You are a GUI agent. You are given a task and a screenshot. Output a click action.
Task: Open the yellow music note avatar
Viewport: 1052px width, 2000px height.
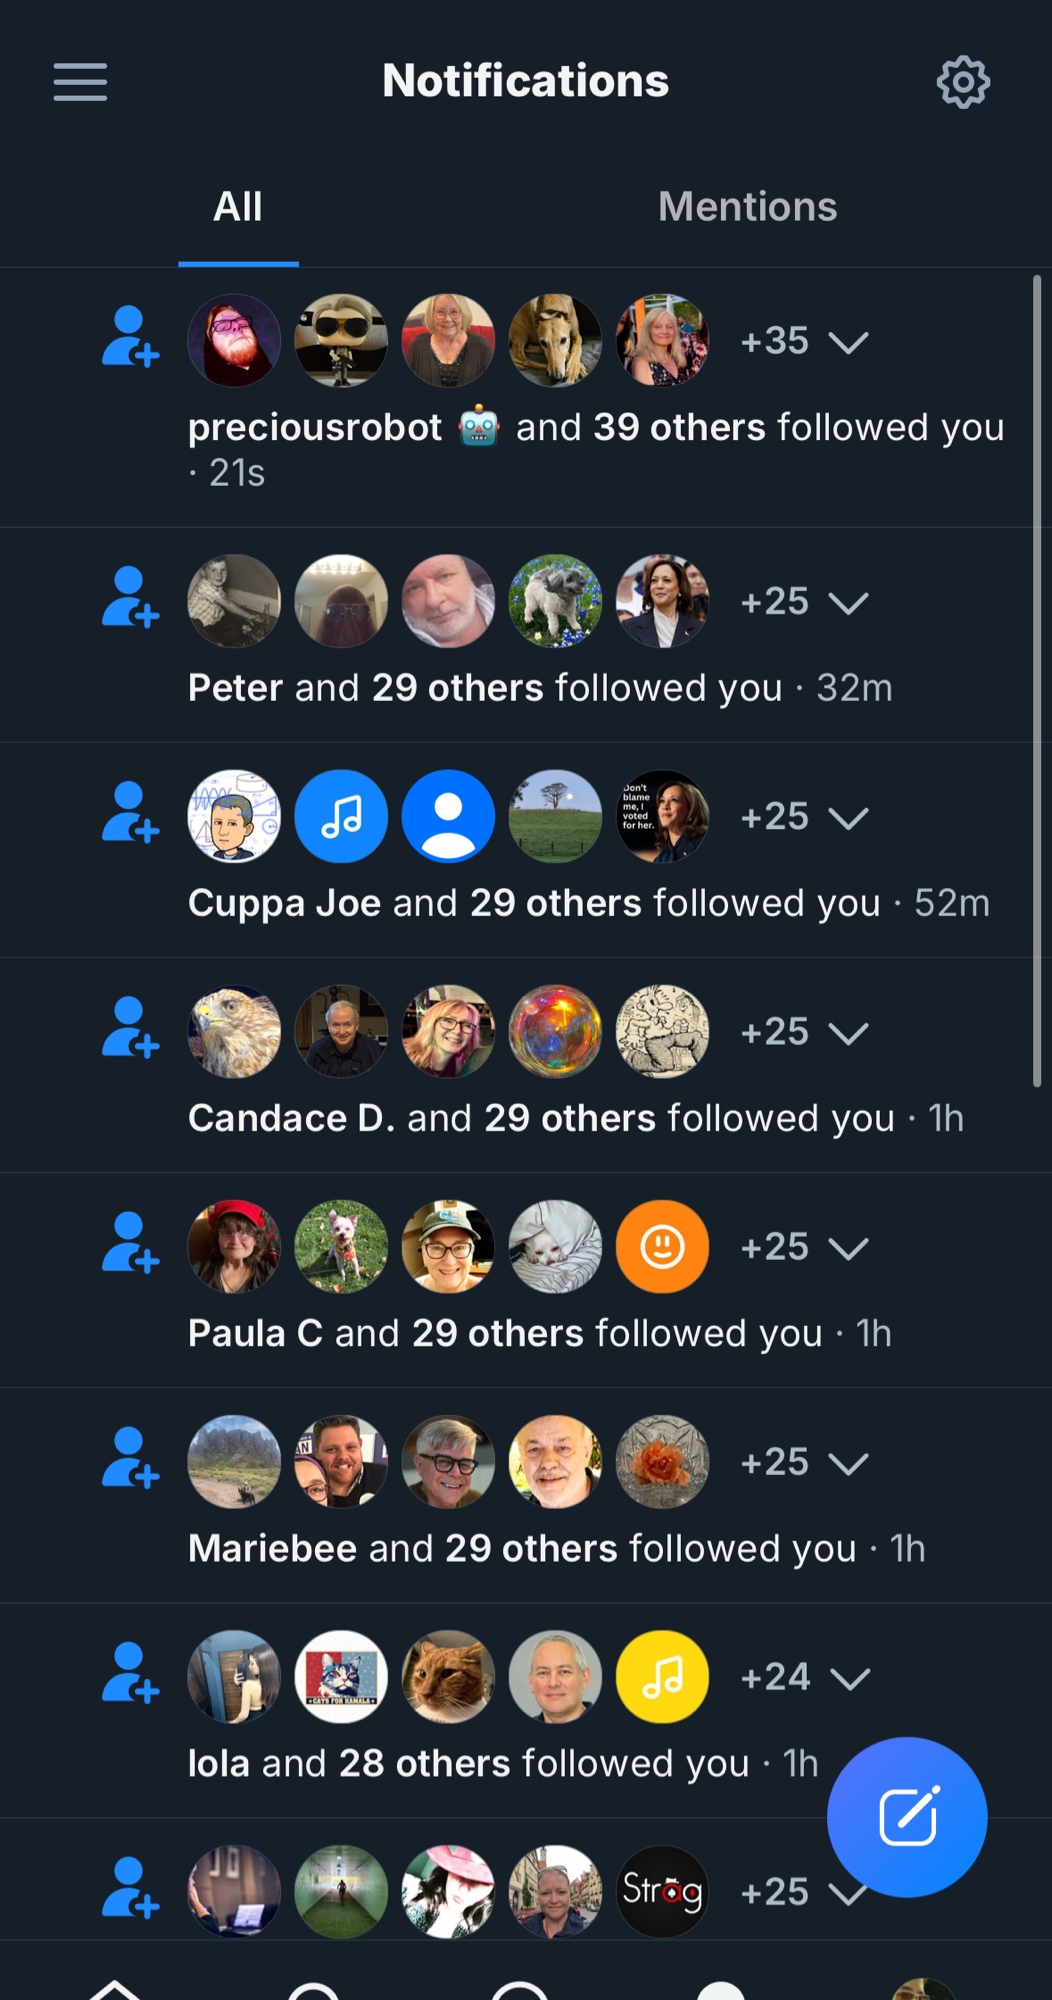pos(662,1676)
